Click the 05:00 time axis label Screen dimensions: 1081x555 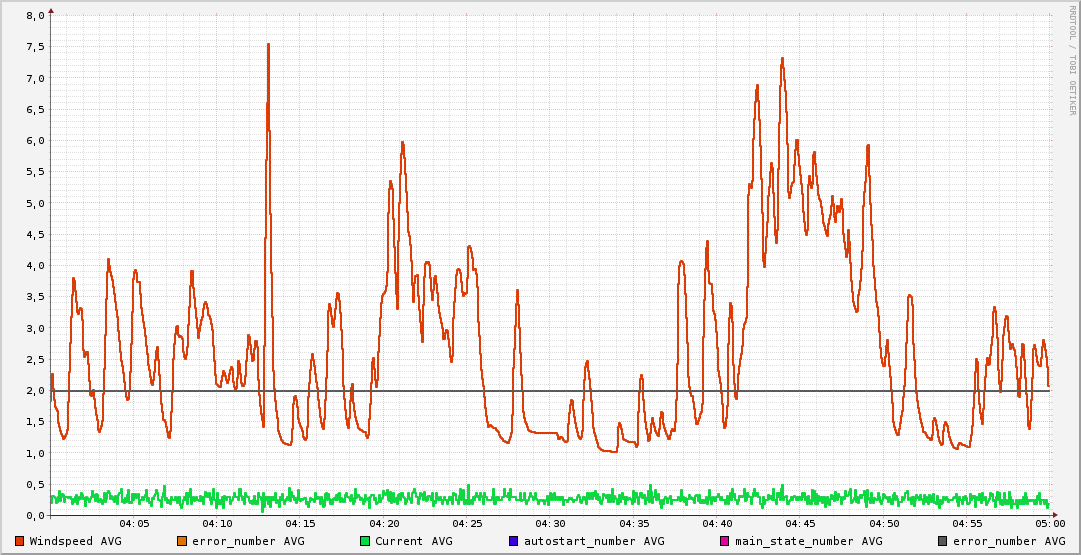1049,524
